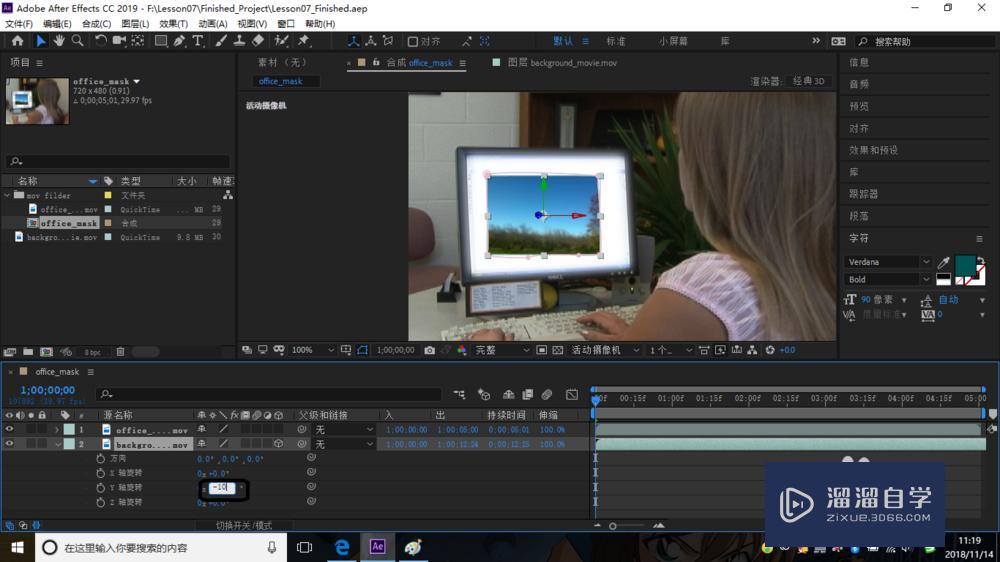Screen dimensions: 1000x562
Task: Select the Rectangle shape tool
Action: point(161,41)
